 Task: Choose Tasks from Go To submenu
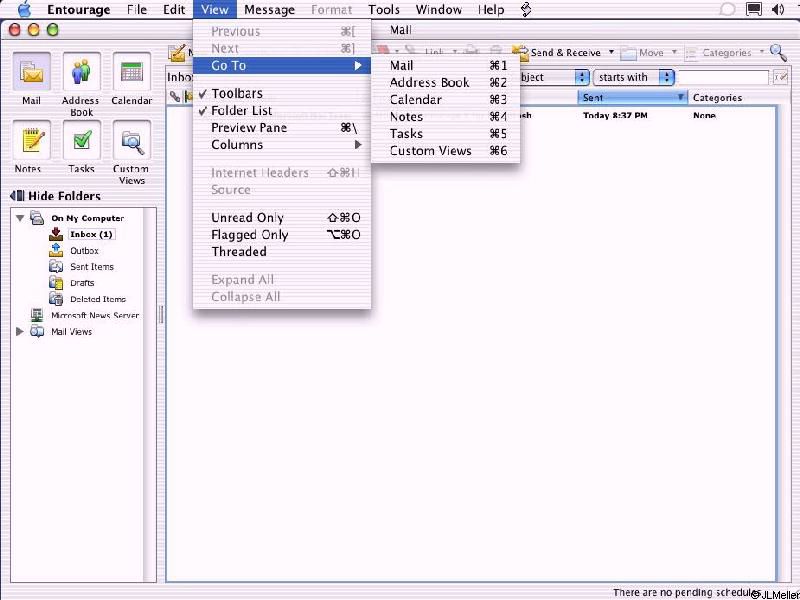click(445, 134)
